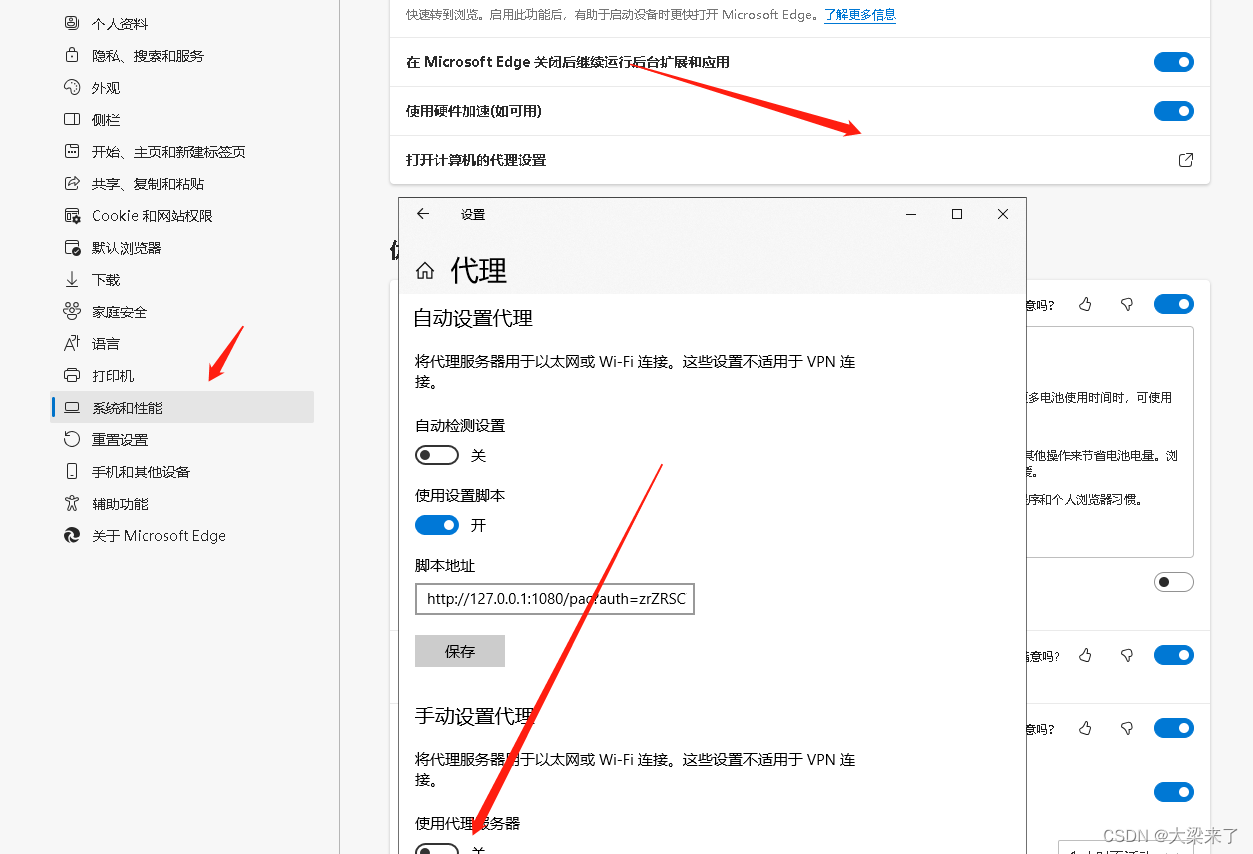1253x854 pixels.
Task: Go back using the Settings window arrow
Action: tap(423, 214)
